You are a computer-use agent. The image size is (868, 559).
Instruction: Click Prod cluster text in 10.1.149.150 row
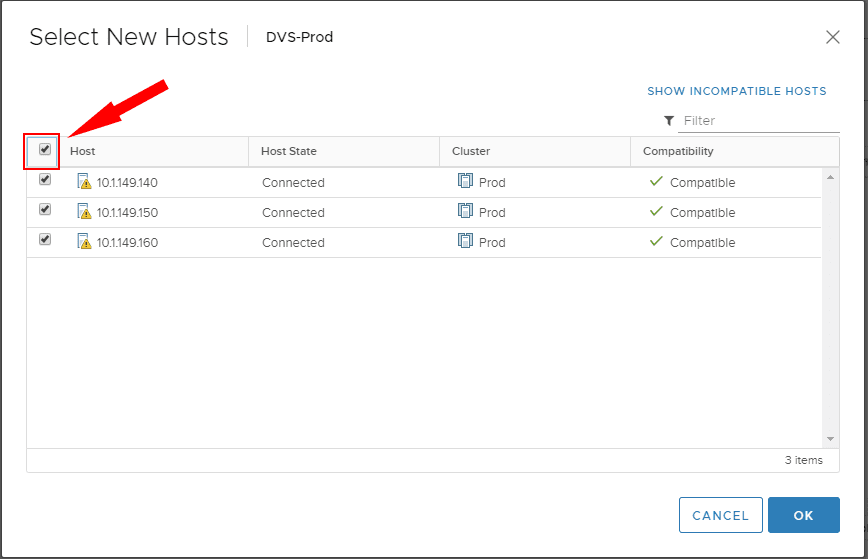tap(492, 213)
